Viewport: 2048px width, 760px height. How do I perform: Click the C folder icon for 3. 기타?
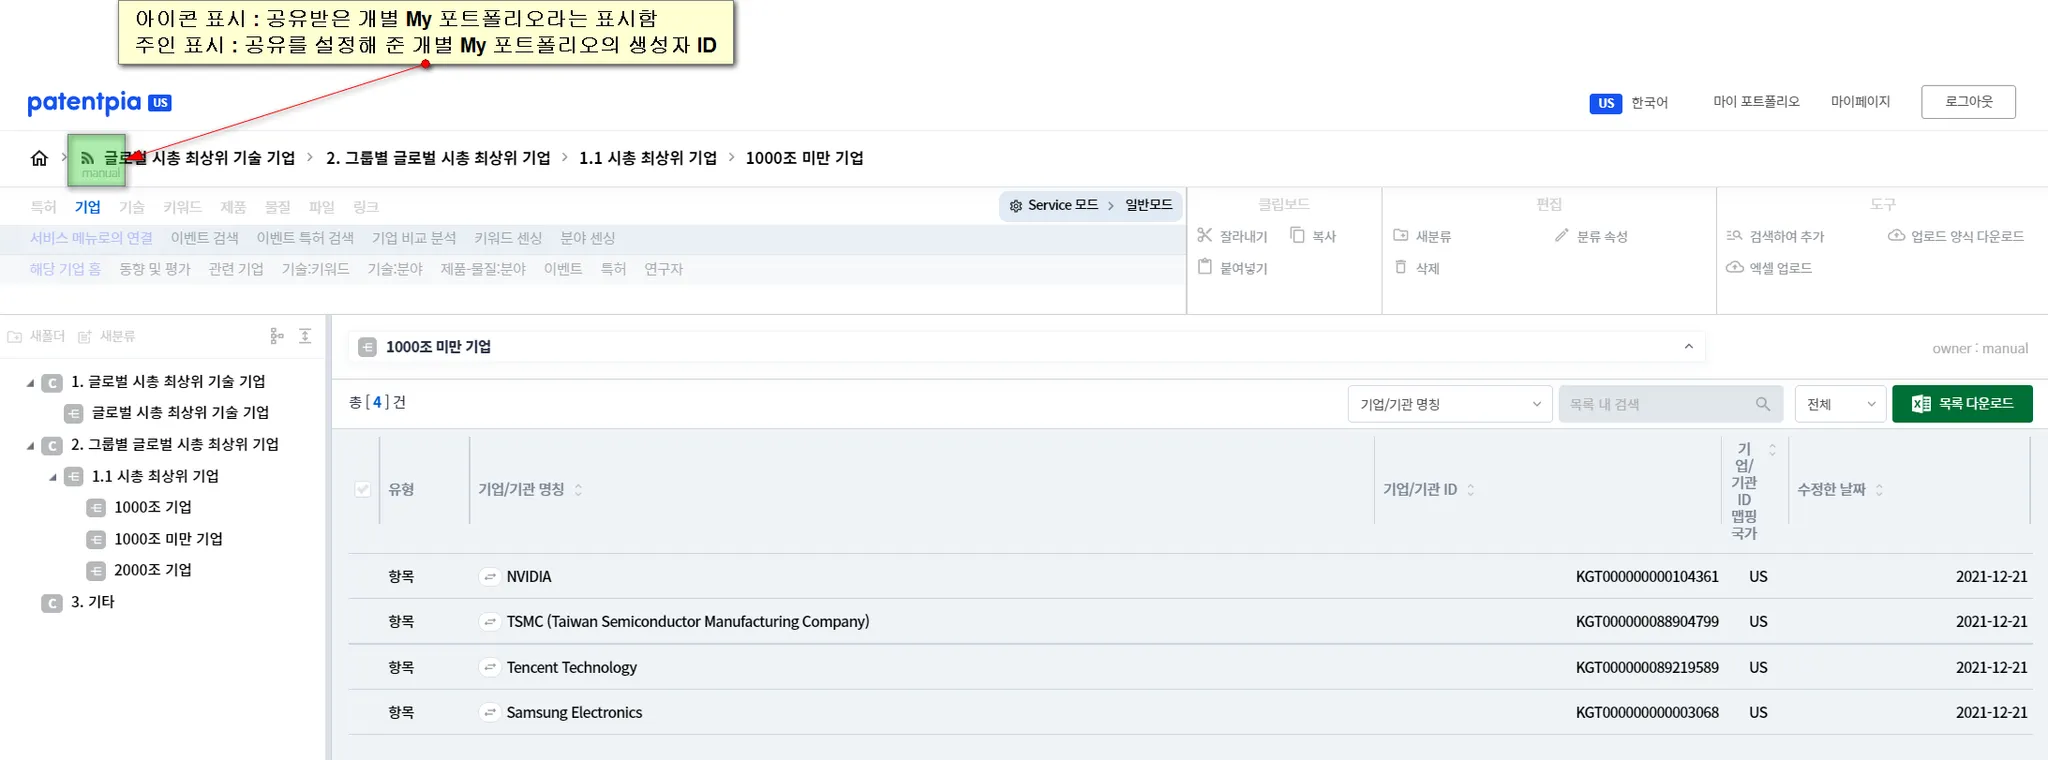[x=52, y=603]
